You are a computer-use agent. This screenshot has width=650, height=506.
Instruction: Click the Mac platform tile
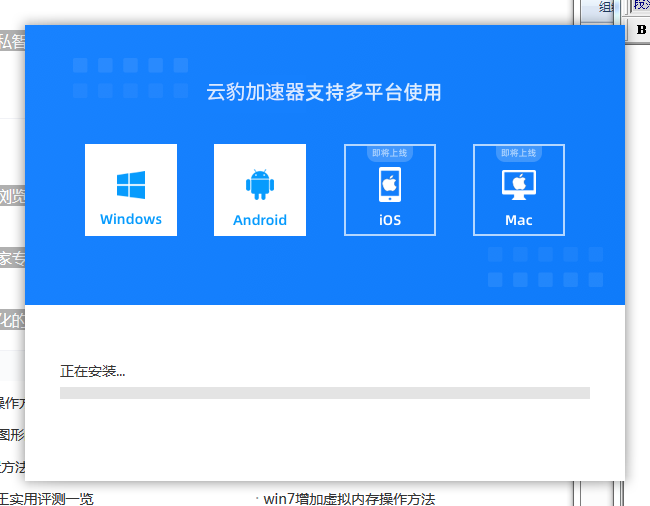coord(519,190)
